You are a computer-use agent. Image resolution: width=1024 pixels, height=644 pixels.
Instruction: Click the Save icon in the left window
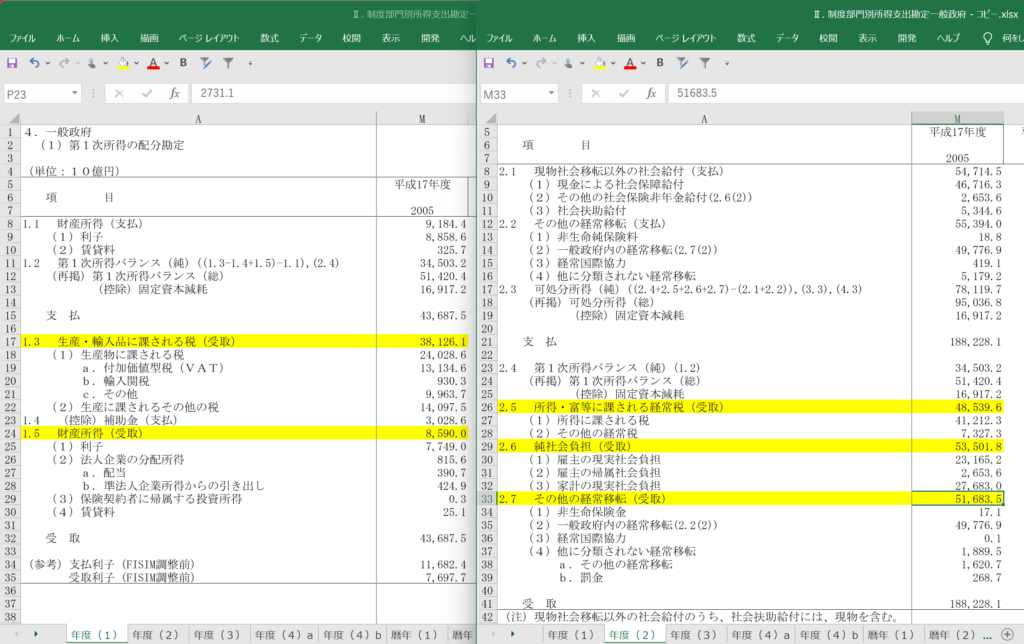(12, 63)
